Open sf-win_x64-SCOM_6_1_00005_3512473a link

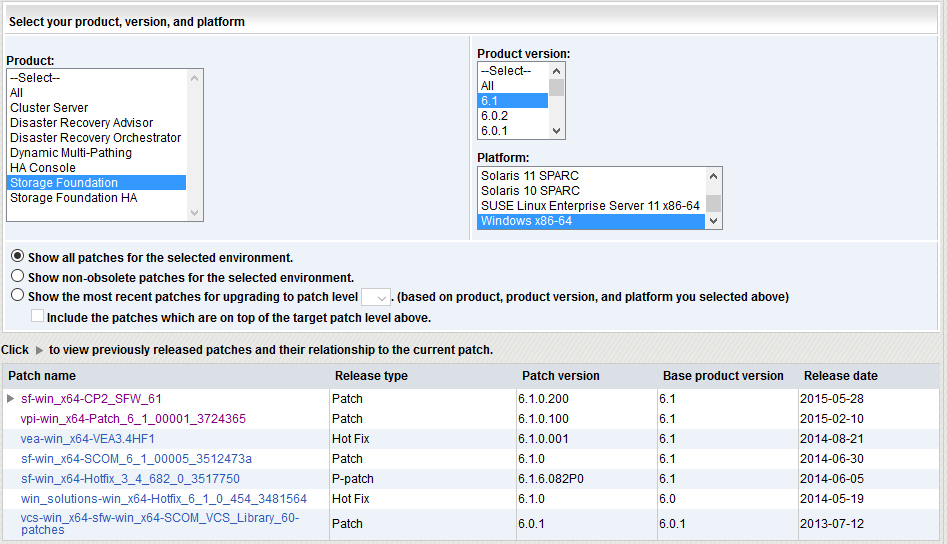136,459
